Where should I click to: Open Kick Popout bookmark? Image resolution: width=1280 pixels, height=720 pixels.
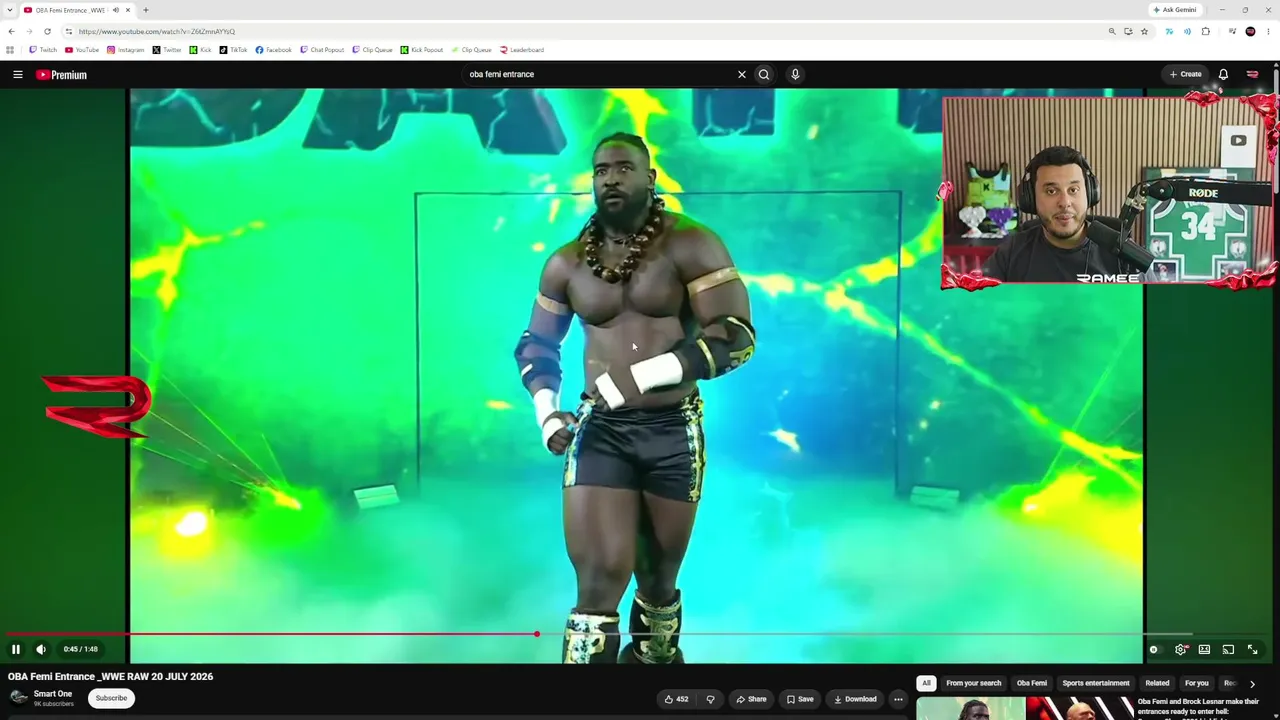(421, 50)
